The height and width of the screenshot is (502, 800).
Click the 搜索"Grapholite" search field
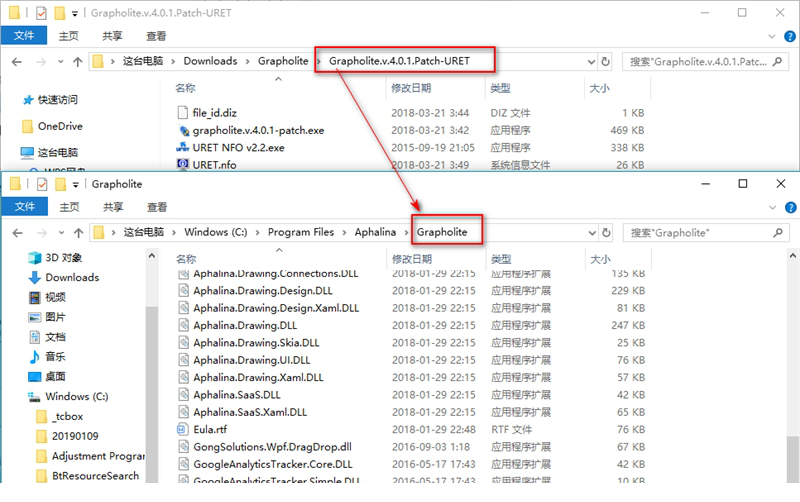click(x=706, y=233)
